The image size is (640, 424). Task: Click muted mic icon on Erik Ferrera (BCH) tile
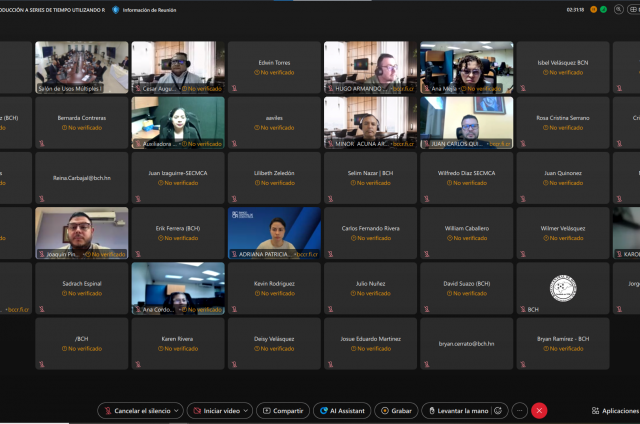[x=138, y=254]
